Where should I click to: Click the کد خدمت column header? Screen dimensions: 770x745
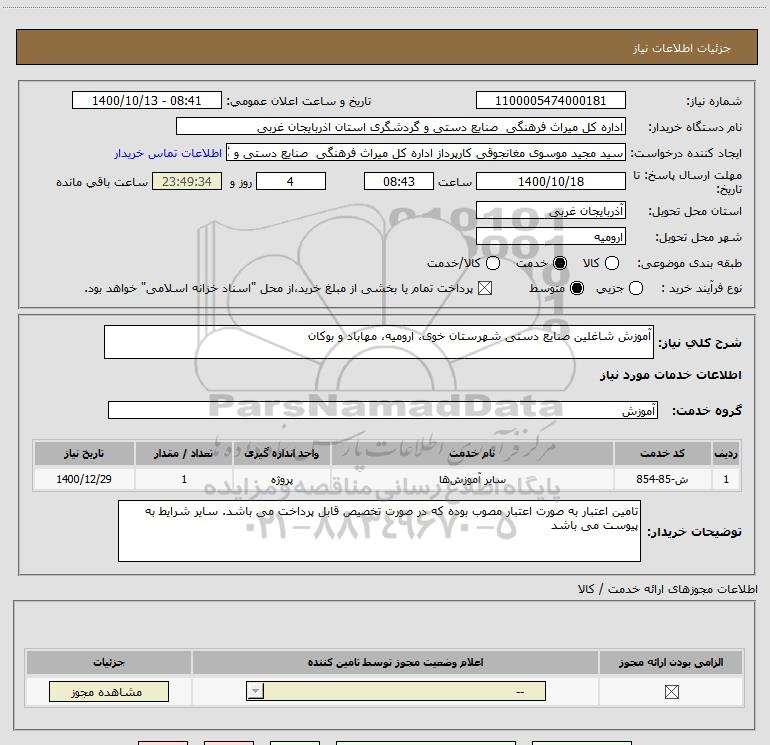pyautogui.click(x=662, y=453)
